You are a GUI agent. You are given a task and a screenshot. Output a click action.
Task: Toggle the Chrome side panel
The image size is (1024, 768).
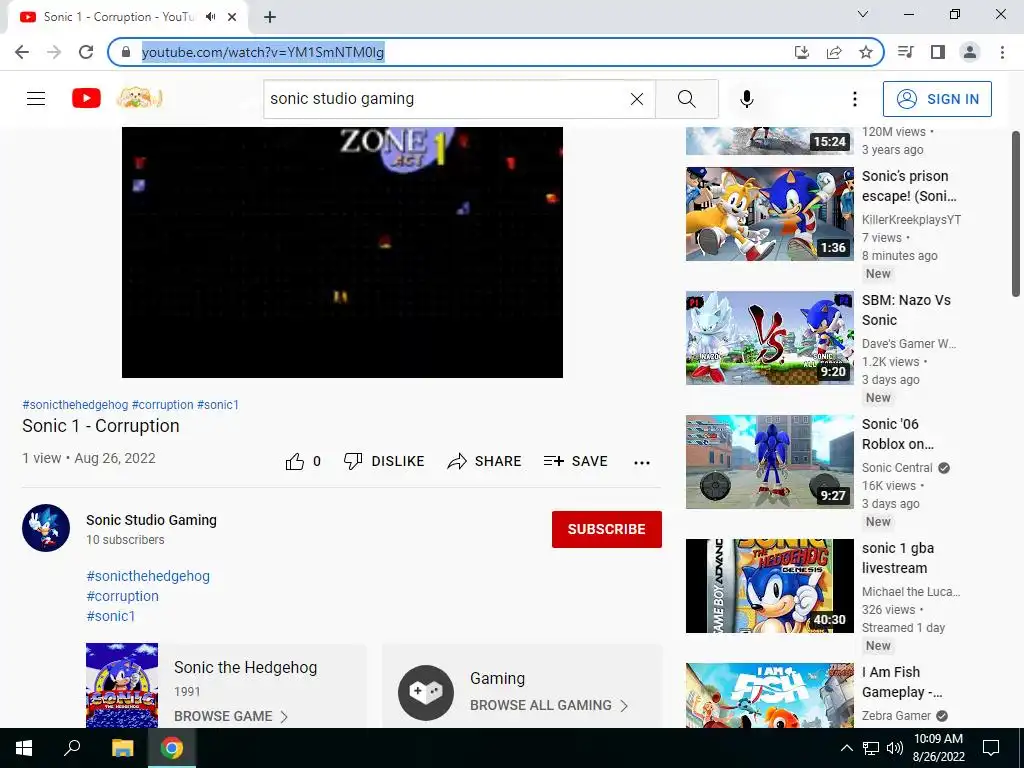938,52
